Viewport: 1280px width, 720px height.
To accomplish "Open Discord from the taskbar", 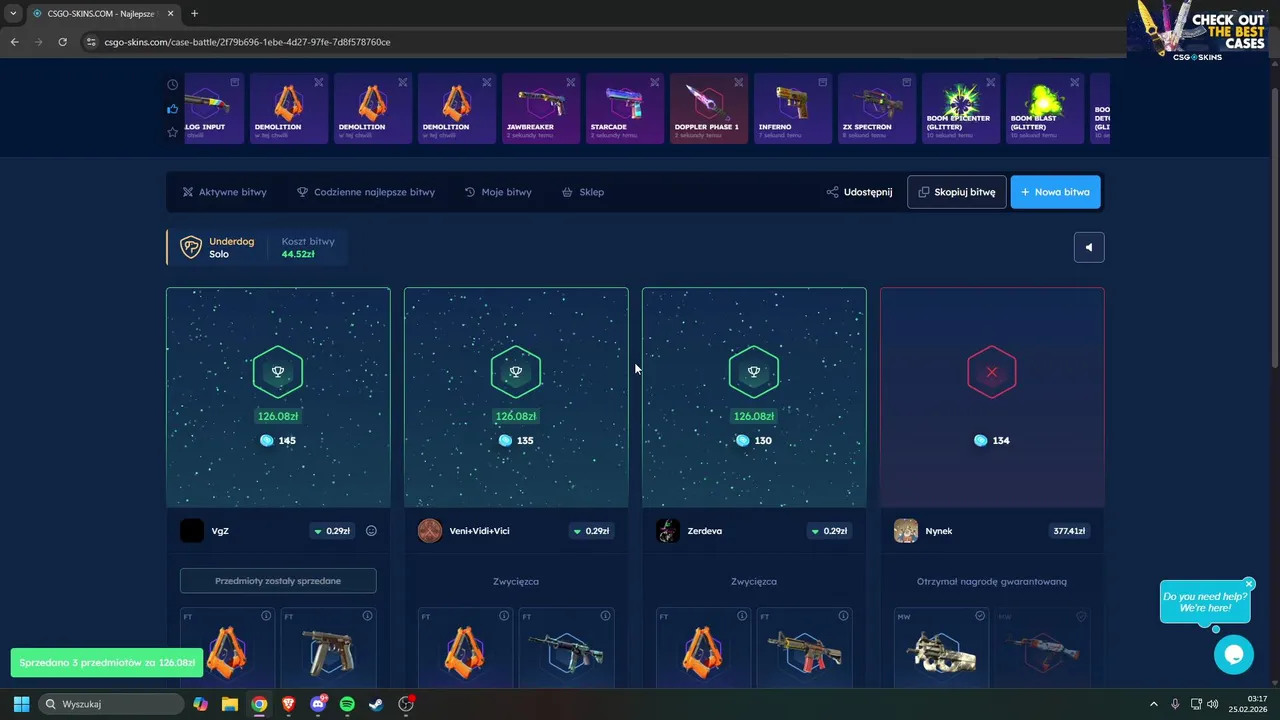I will [318, 704].
